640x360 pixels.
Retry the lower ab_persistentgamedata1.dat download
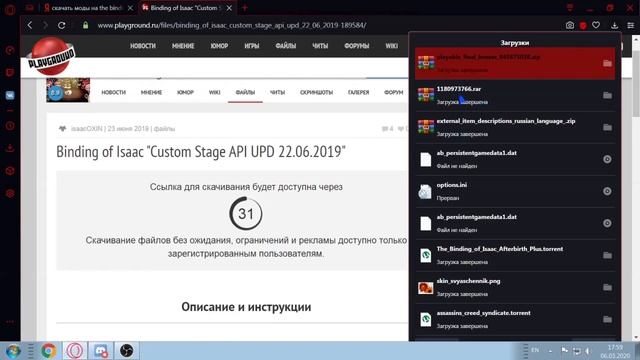pyautogui.click(x=607, y=223)
